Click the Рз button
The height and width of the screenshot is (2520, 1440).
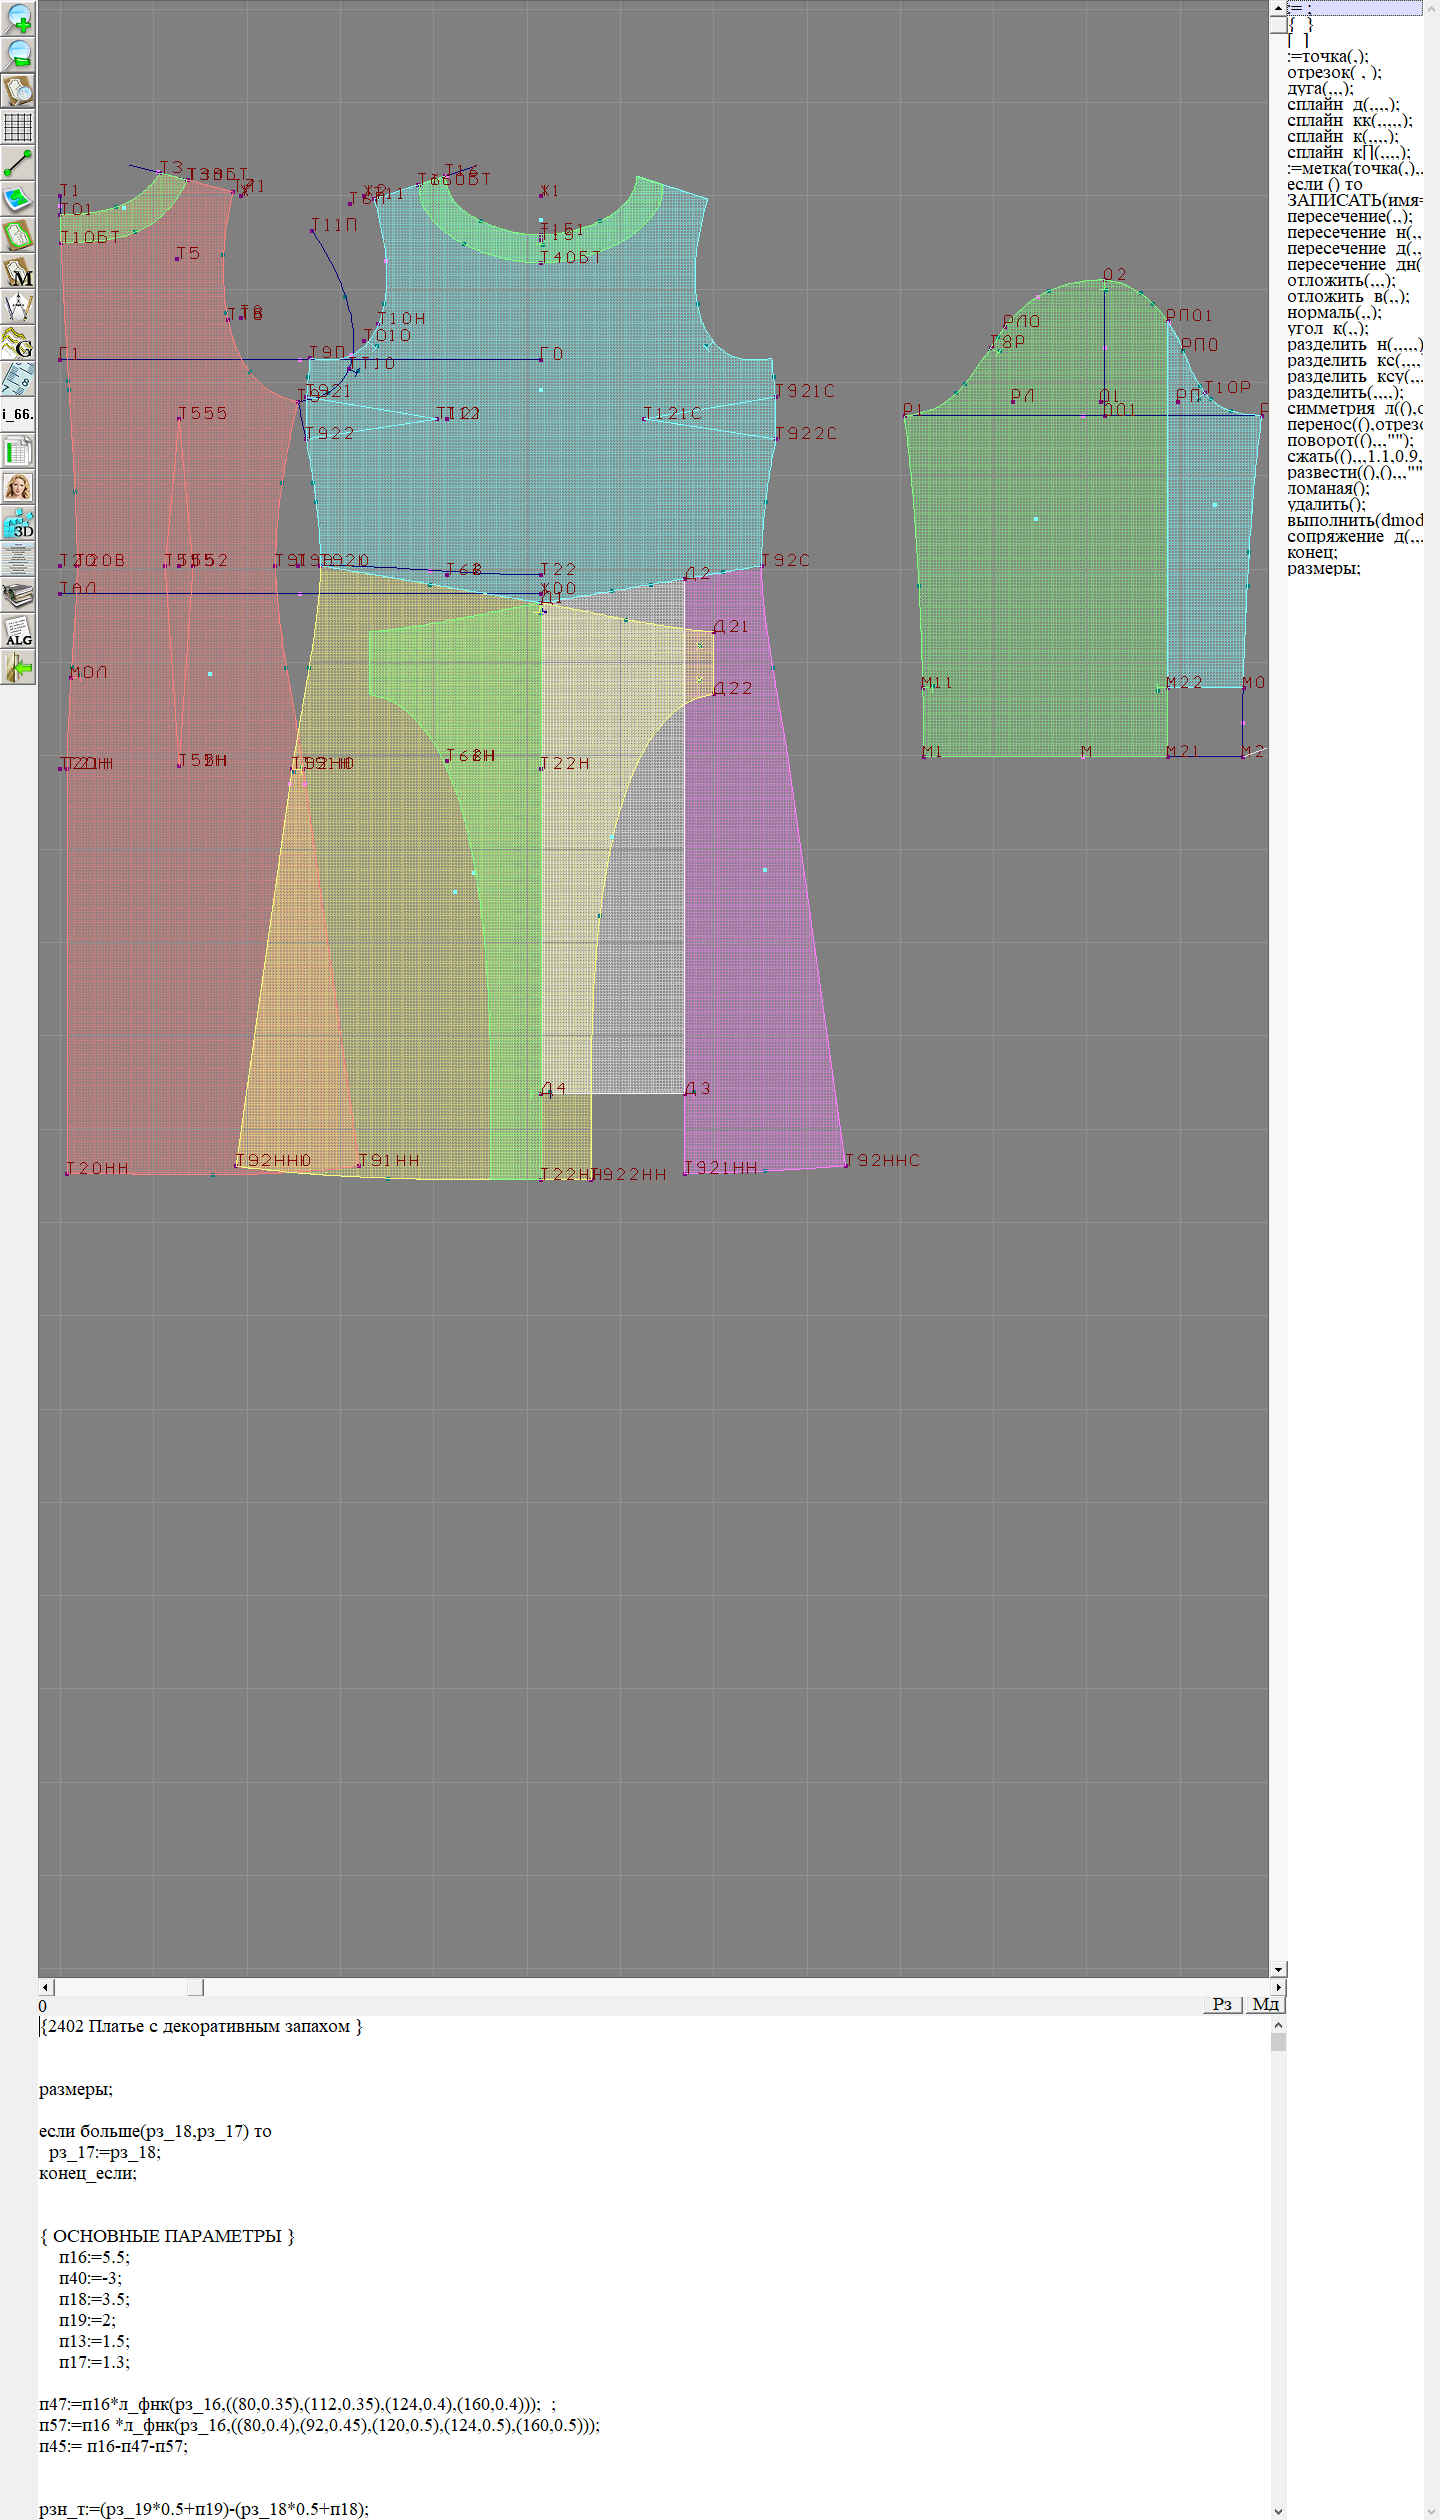click(x=1222, y=2004)
